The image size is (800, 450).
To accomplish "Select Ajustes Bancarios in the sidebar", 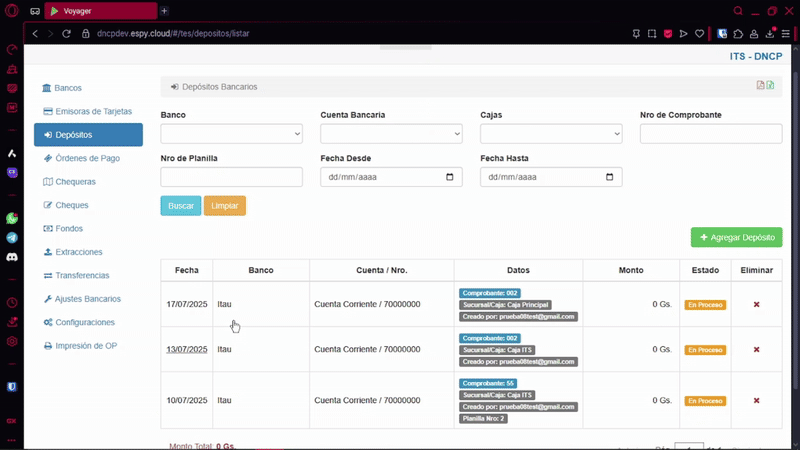I will 88,299.
